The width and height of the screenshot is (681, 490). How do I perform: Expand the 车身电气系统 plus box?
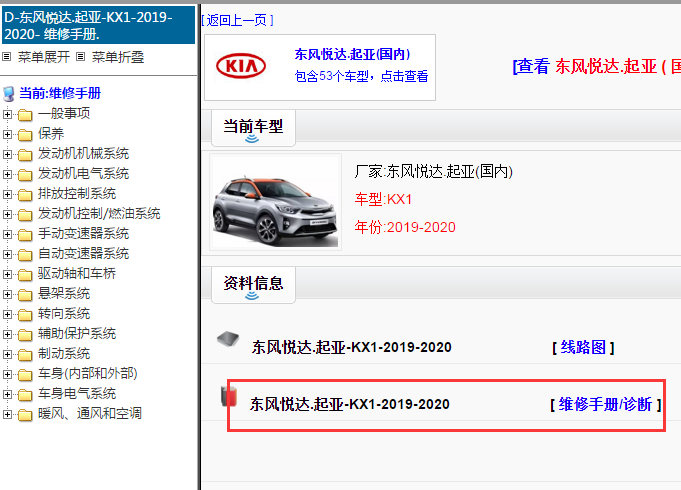pyautogui.click(x=7, y=394)
